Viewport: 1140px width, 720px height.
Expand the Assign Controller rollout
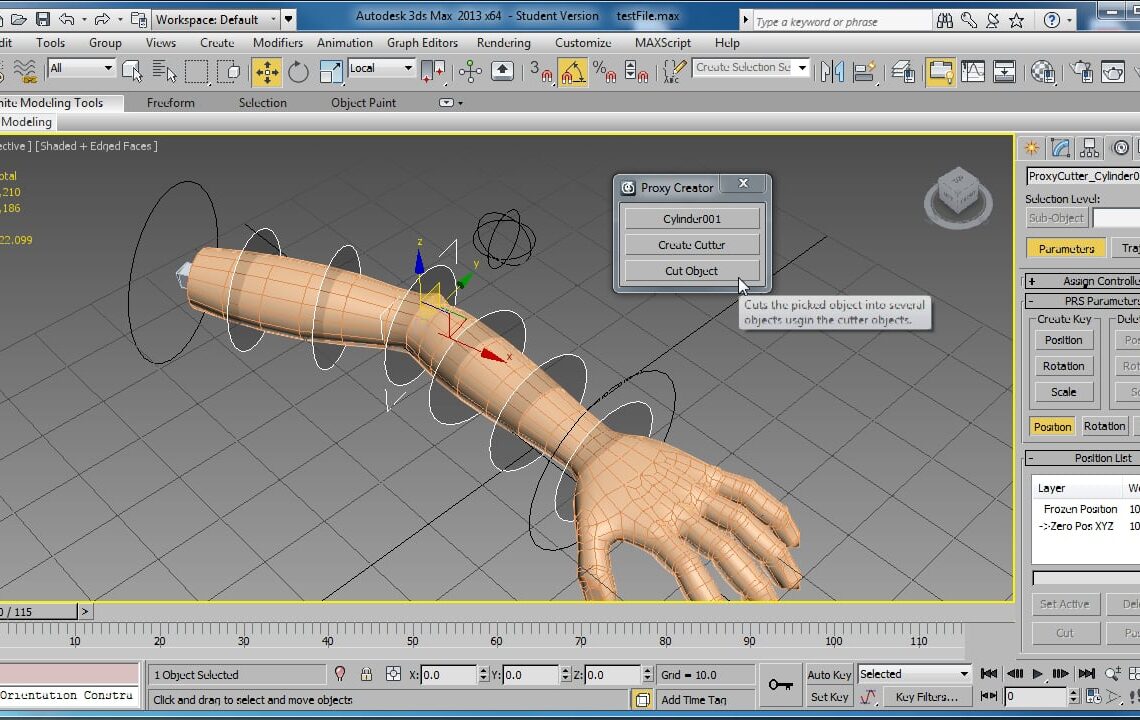(1080, 281)
